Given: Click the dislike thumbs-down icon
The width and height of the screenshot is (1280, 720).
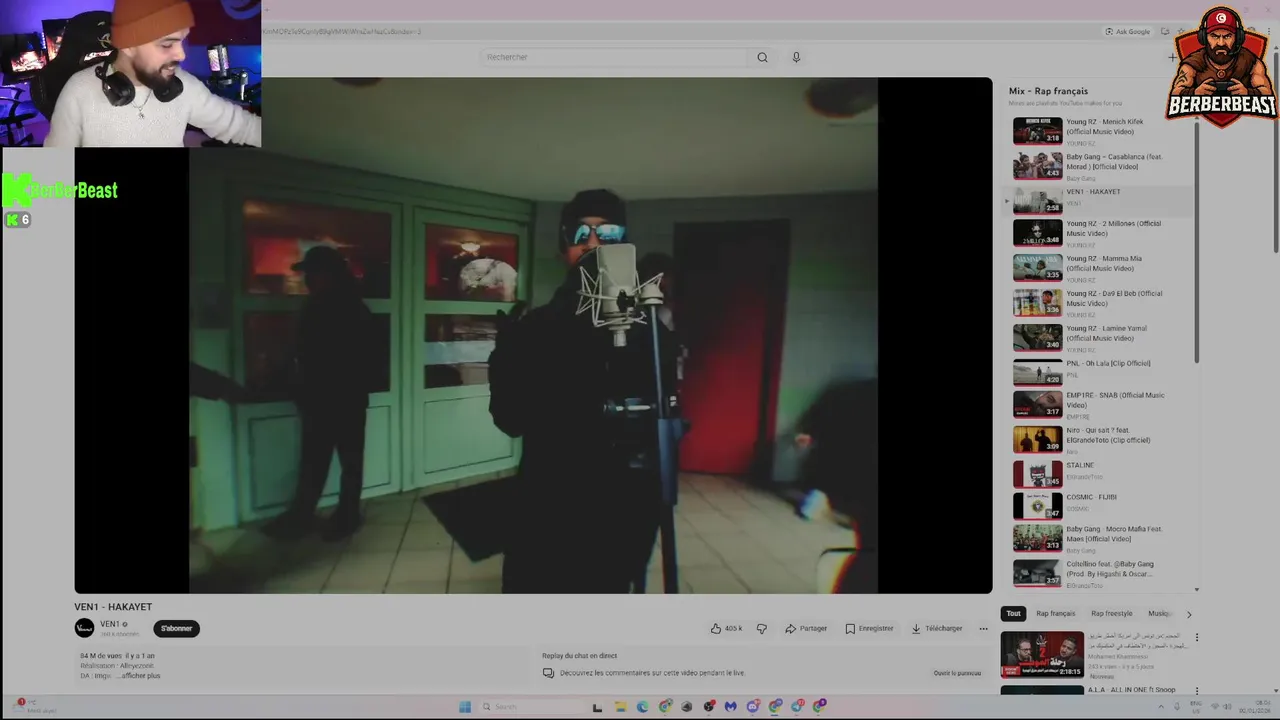Looking at the screenshot, I should pos(762,628).
